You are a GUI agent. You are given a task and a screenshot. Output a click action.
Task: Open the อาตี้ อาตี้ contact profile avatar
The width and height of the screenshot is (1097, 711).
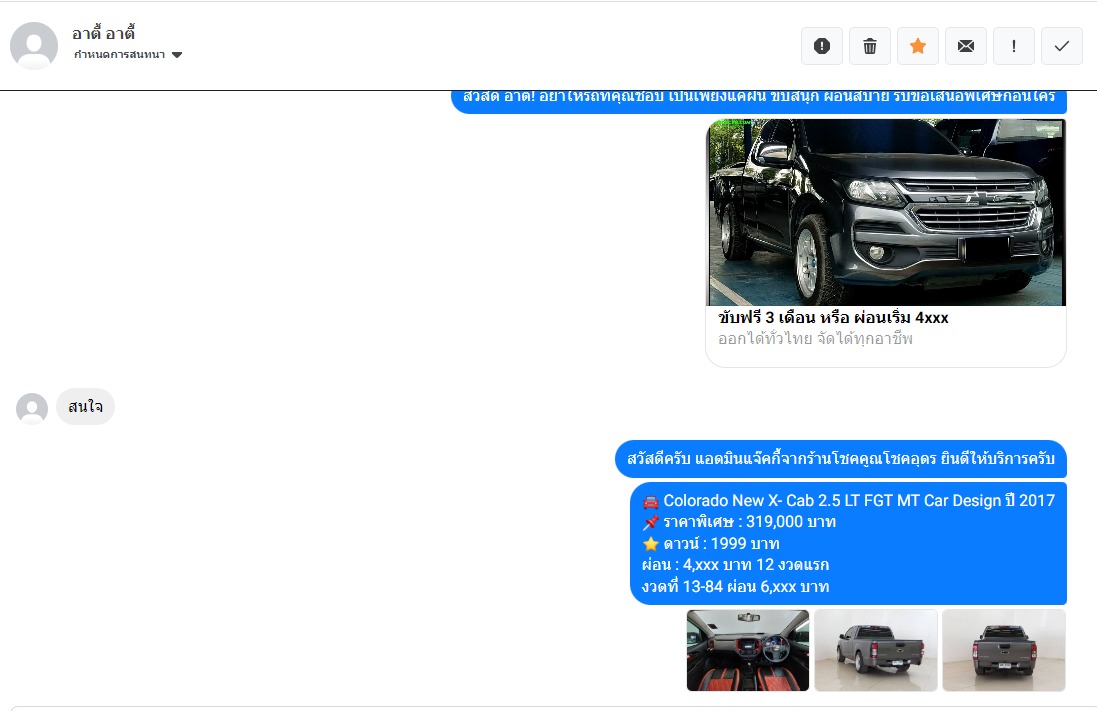pos(34,45)
